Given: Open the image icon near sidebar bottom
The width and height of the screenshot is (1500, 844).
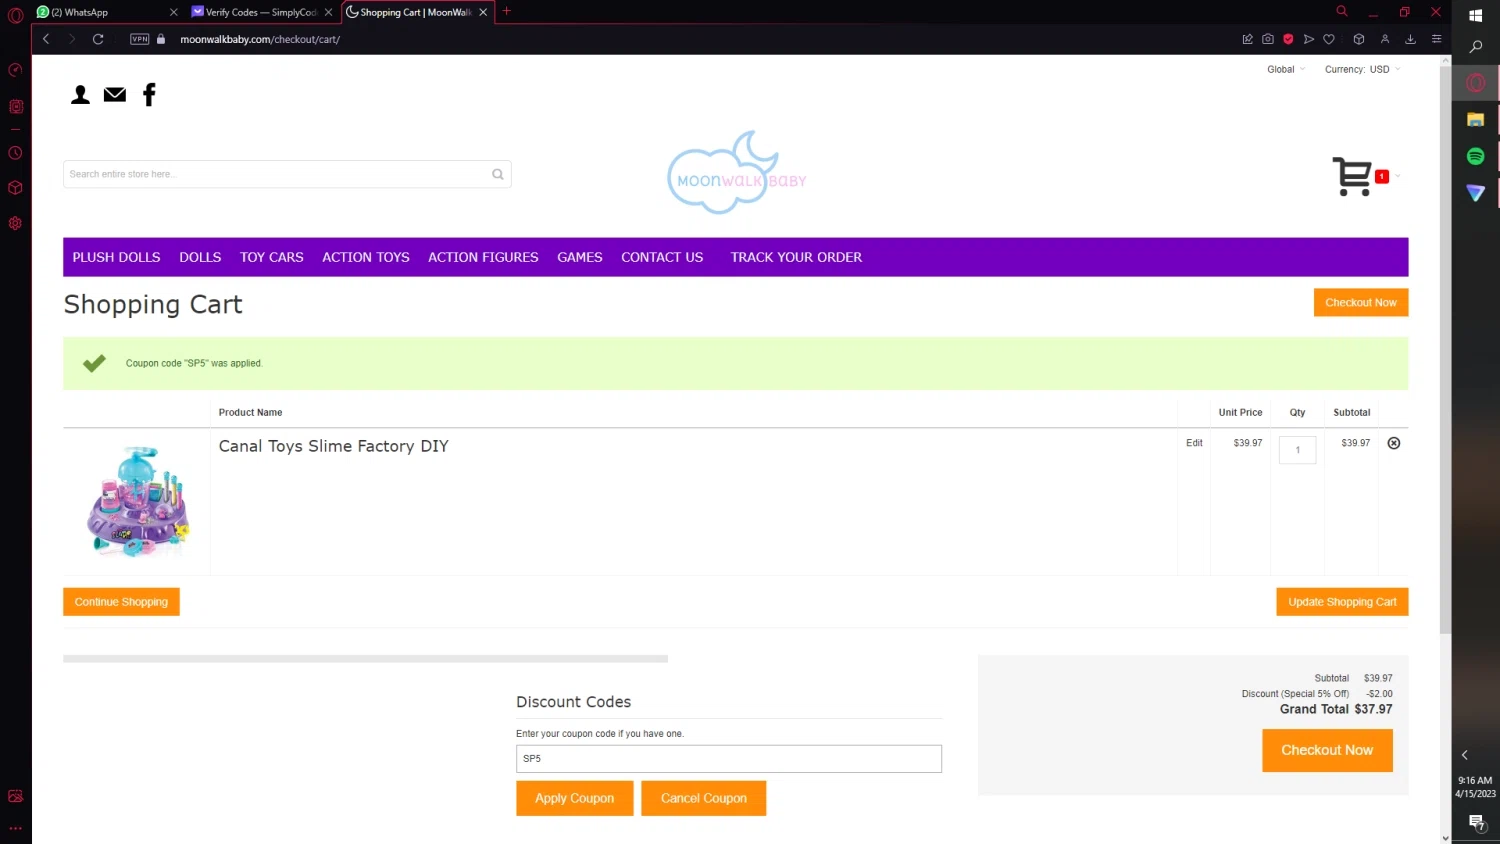Looking at the screenshot, I should tap(15, 796).
